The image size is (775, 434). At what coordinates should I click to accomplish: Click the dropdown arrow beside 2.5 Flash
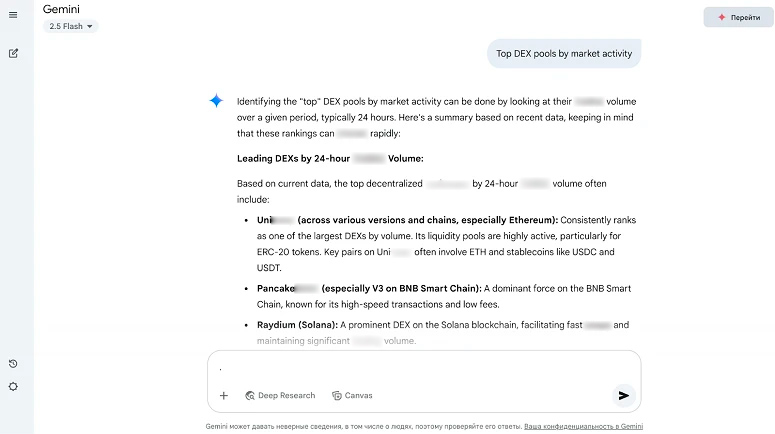pyautogui.click(x=90, y=27)
